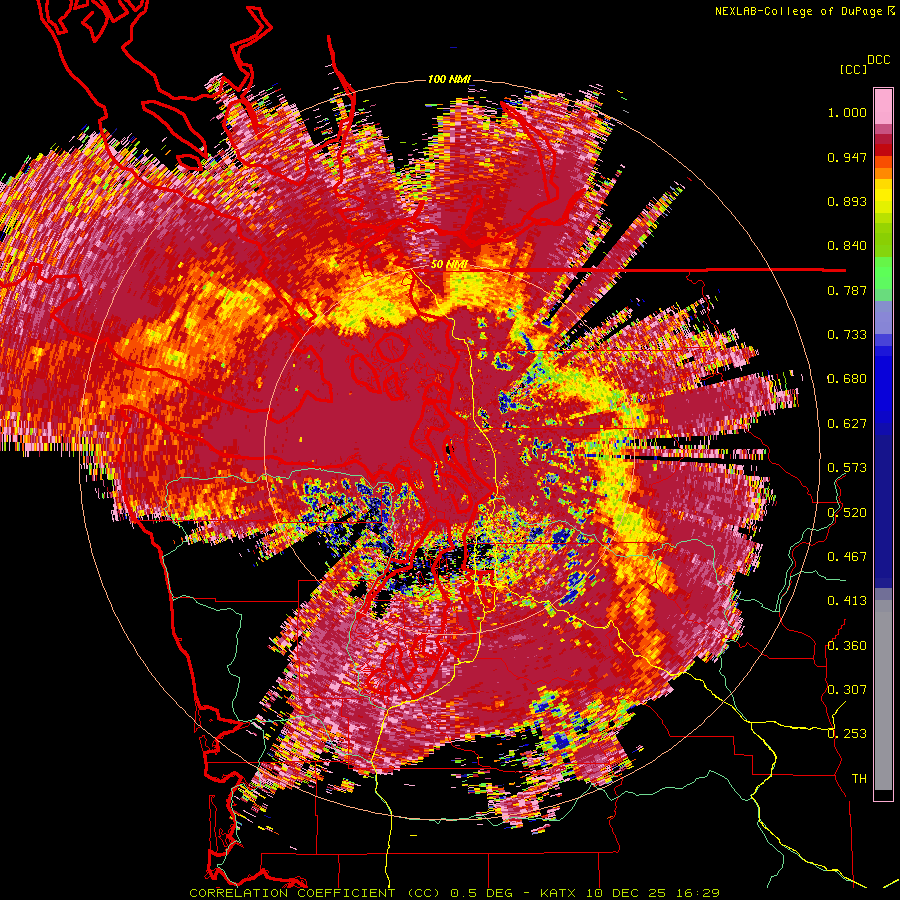This screenshot has height=900, width=900.
Task: Click the 0.680 scale value
Action: 847,379
